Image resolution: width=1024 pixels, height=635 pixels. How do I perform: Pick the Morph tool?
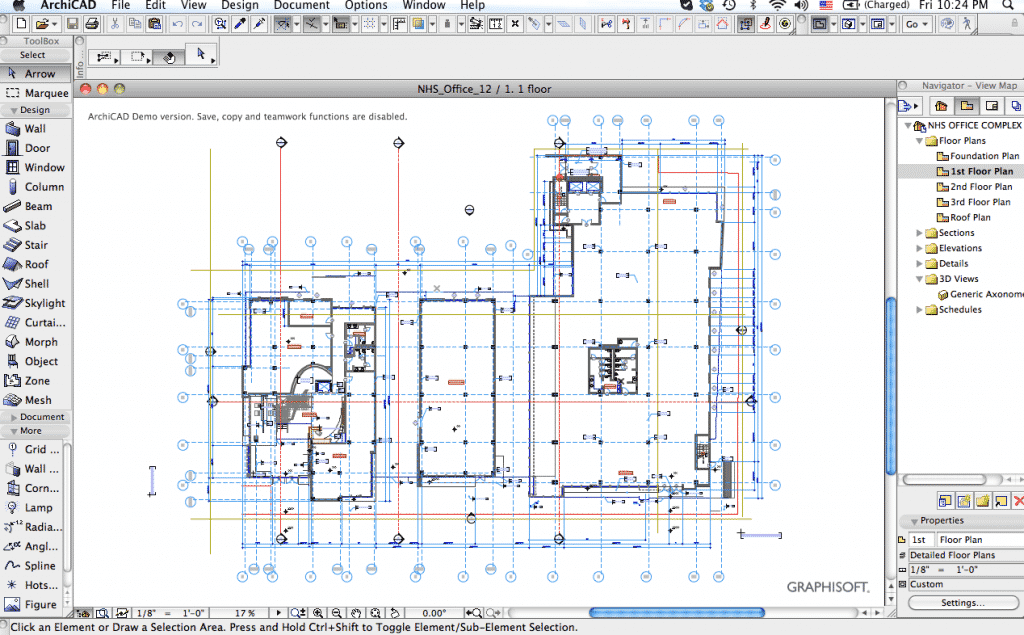tap(35, 342)
